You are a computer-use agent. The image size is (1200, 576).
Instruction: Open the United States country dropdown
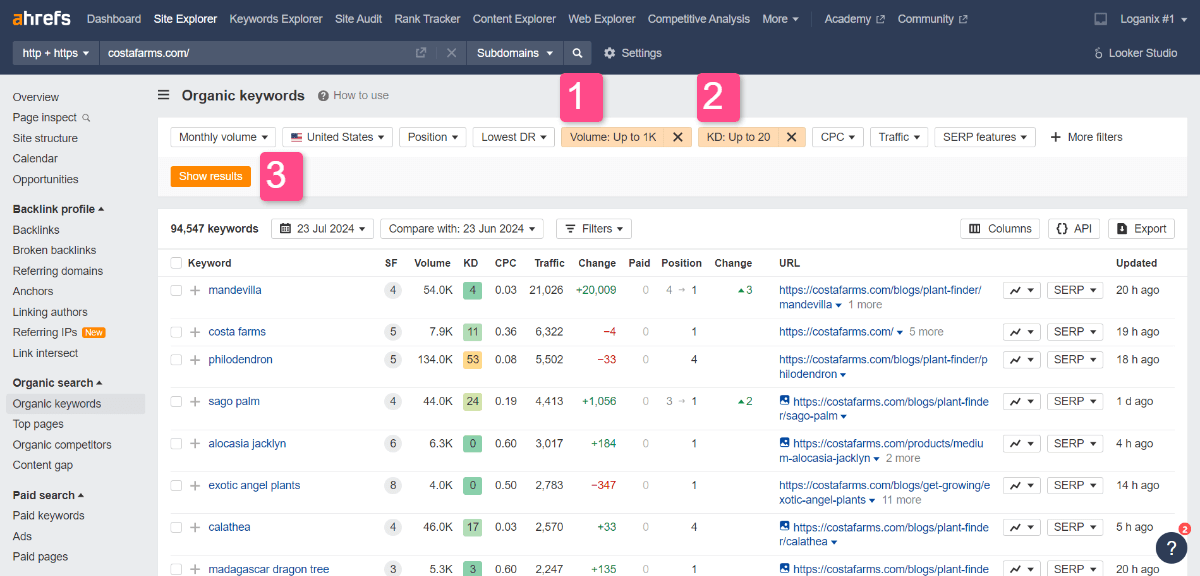click(337, 137)
